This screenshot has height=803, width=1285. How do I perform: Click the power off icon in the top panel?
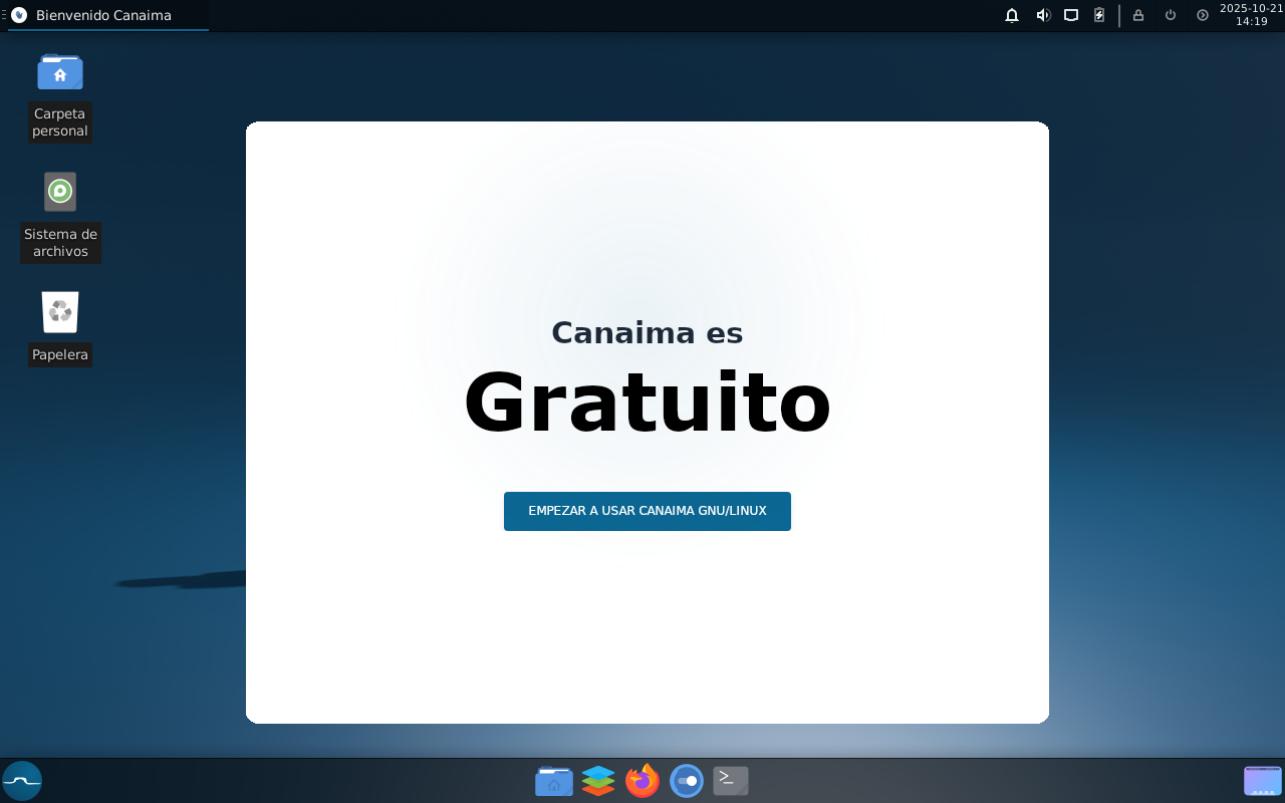coord(1170,15)
